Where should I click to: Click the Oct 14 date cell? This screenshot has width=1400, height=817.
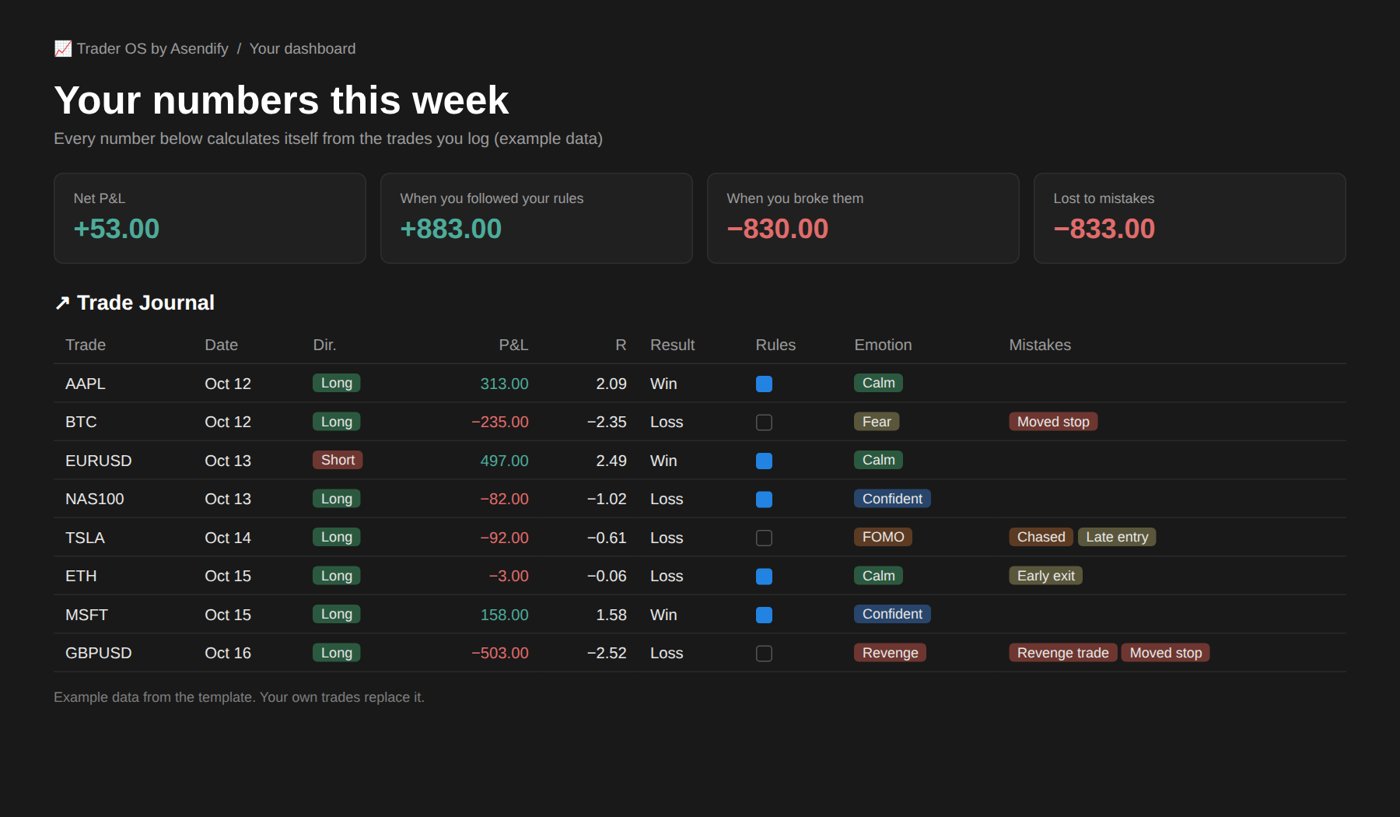228,538
